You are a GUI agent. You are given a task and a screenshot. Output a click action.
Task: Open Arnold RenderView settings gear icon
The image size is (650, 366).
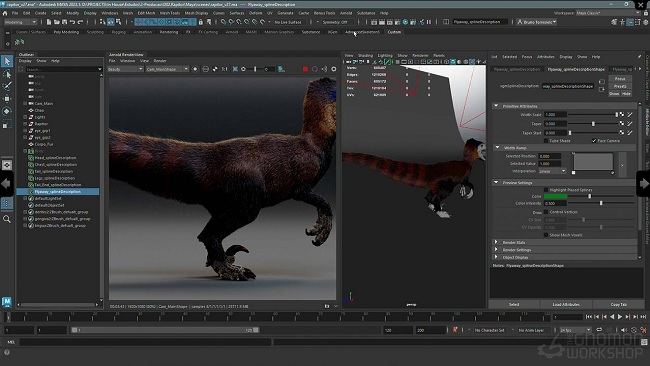[x=334, y=69]
